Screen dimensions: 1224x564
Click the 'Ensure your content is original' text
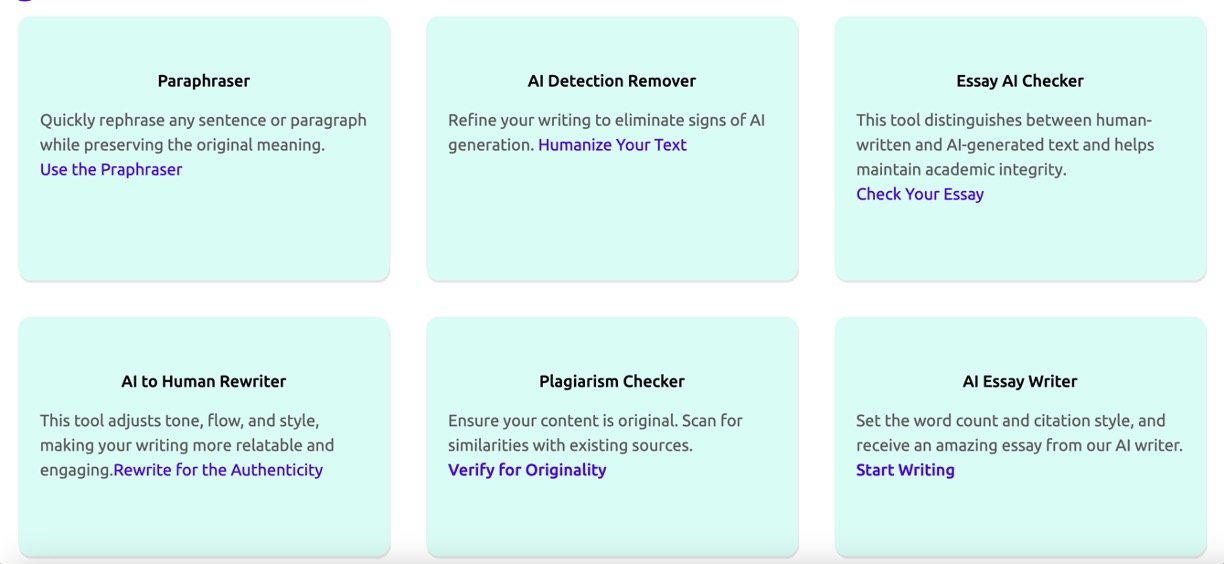(x=595, y=432)
